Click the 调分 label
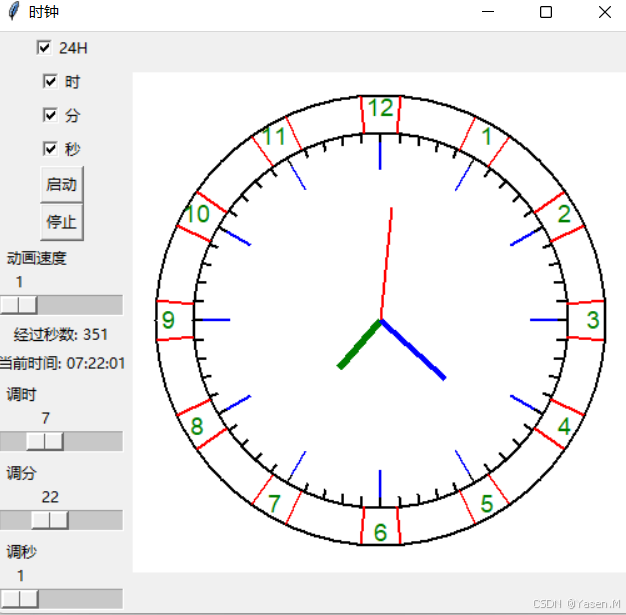Screen dimensions: 626x615 coord(22,473)
